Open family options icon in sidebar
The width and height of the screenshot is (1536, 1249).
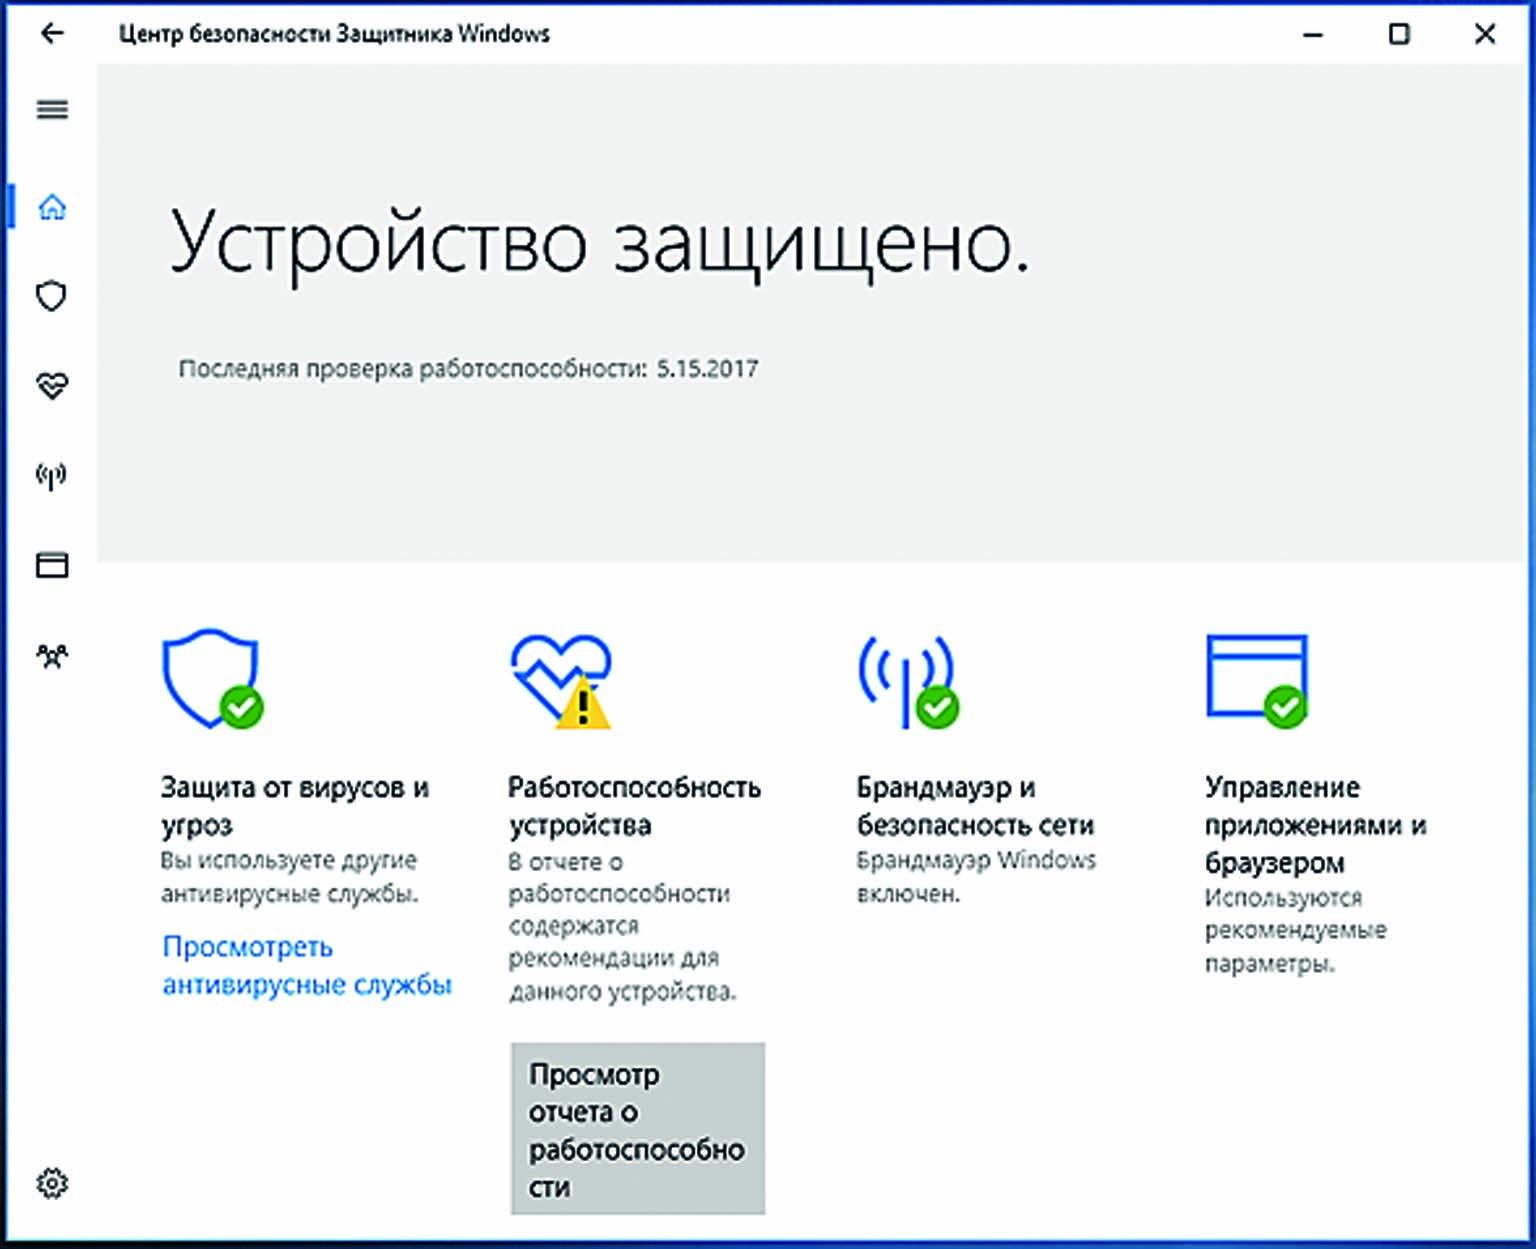tap(52, 656)
